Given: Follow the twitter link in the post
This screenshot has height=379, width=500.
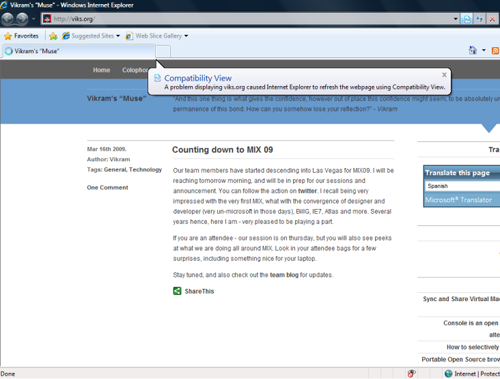Looking at the screenshot, I should 307,191.
